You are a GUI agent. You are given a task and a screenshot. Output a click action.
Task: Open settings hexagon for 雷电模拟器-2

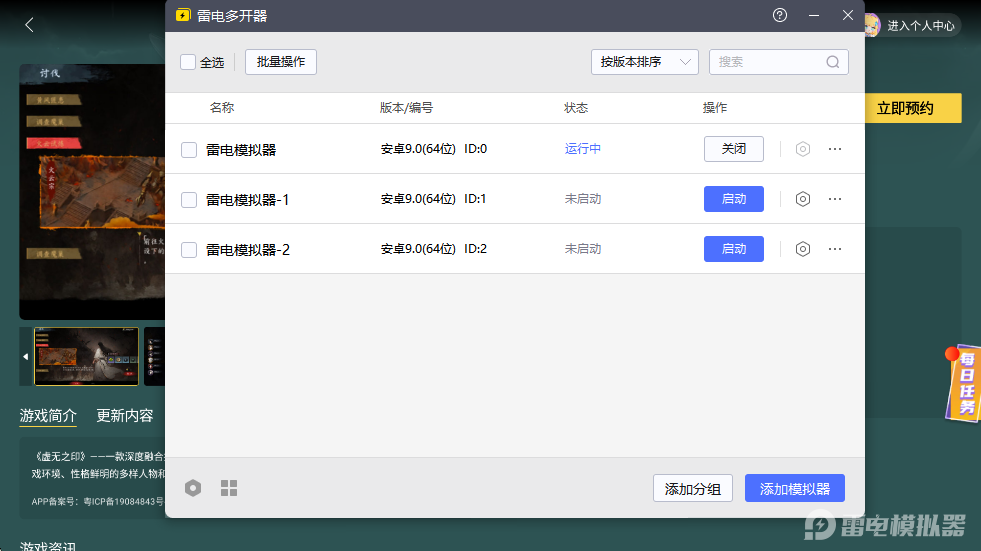(803, 249)
